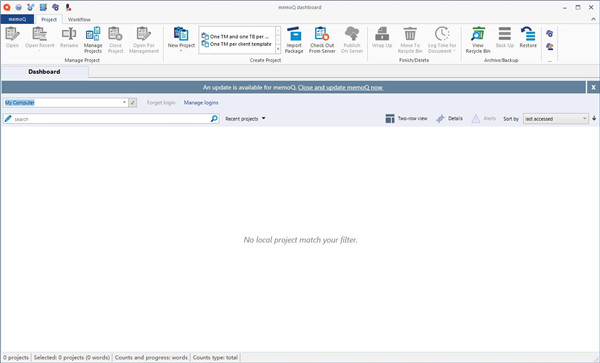Open the New Project dropdown arrow
Screen dimensions: 600x363
coord(181,51)
